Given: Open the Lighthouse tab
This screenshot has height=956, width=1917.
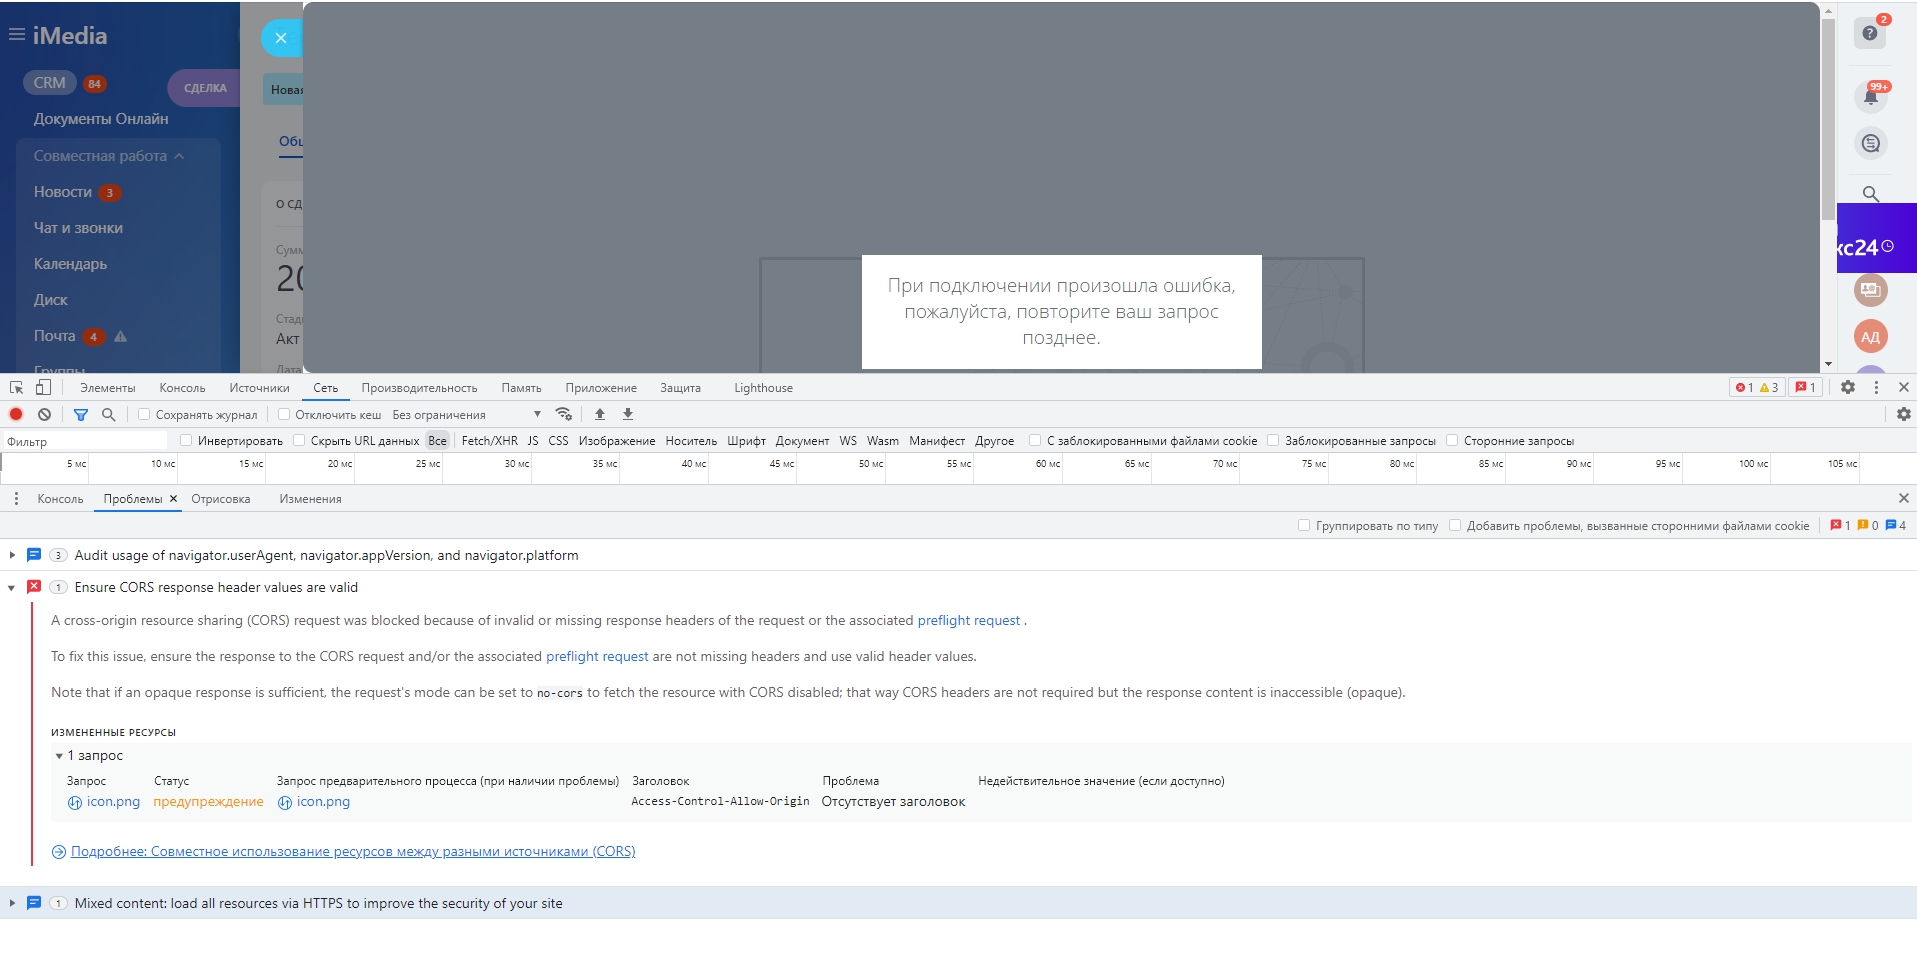Looking at the screenshot, I should click(x=763, y=388).
